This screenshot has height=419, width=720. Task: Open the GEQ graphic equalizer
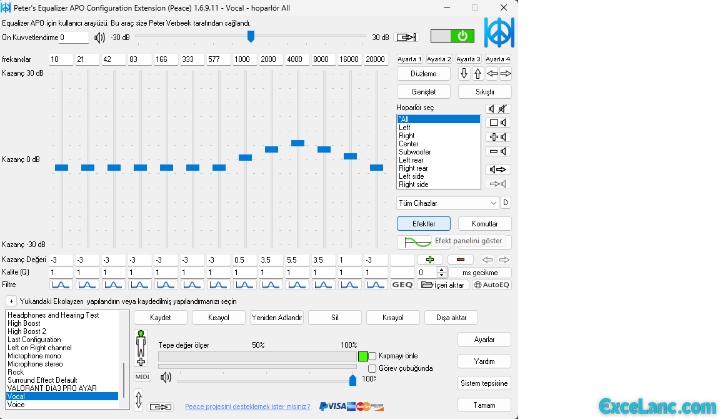(x=402, y=285)
